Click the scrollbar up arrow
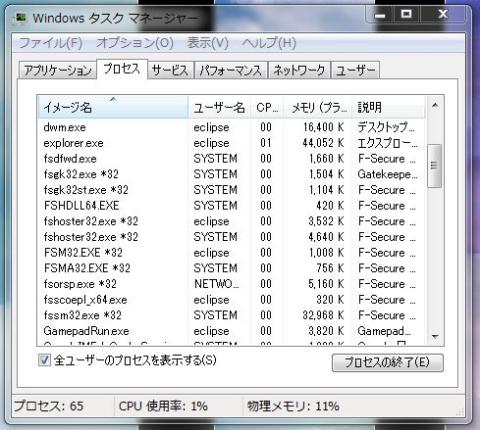The width and height of the screenshot is (480, 430). tap(435, 106)
